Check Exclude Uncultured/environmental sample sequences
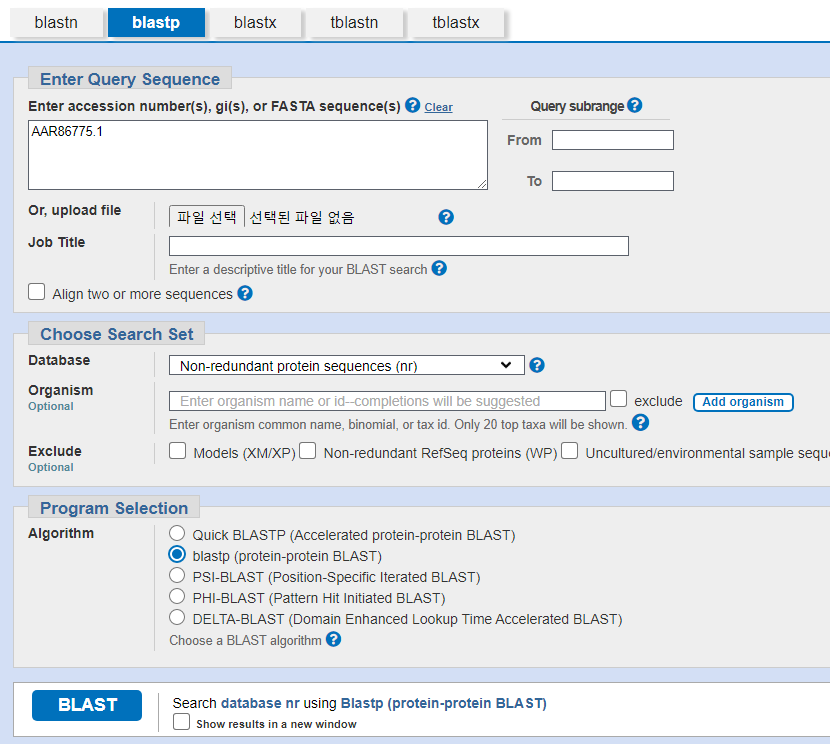The width and height of the screenshot is (830, 744). 570,451
